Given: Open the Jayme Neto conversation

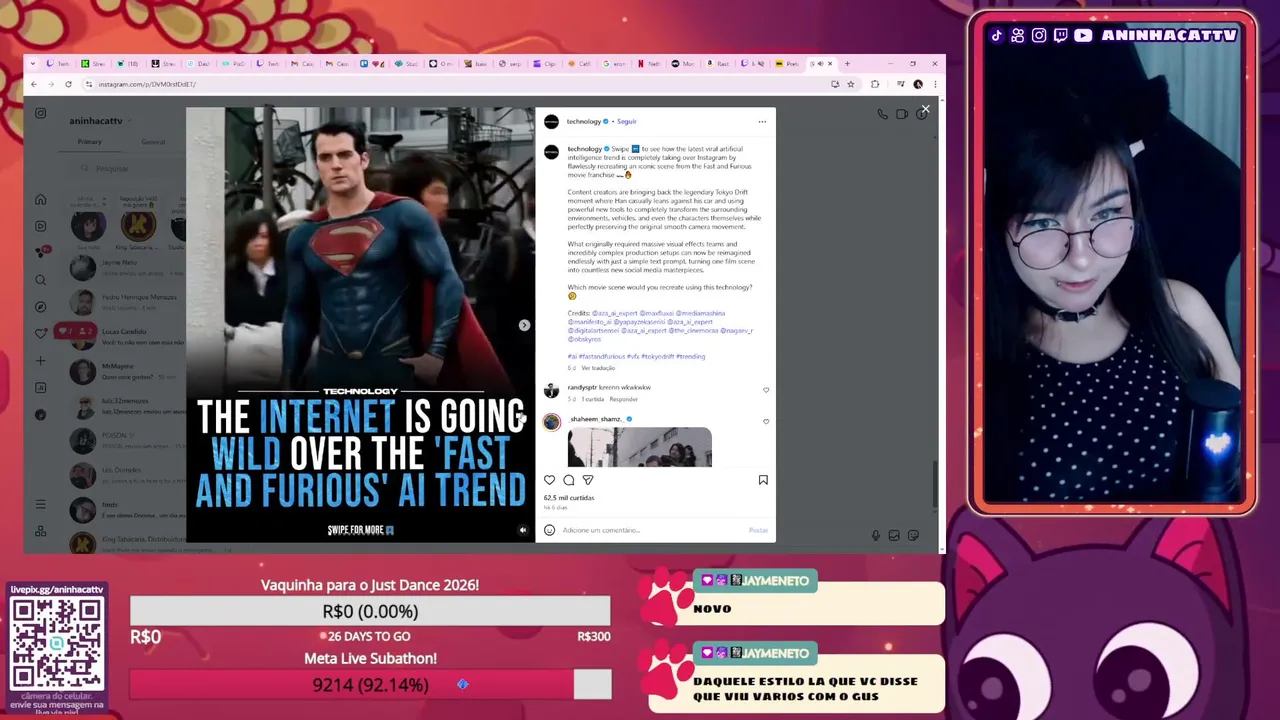Looking at the screenshot, I should [125, 266].
